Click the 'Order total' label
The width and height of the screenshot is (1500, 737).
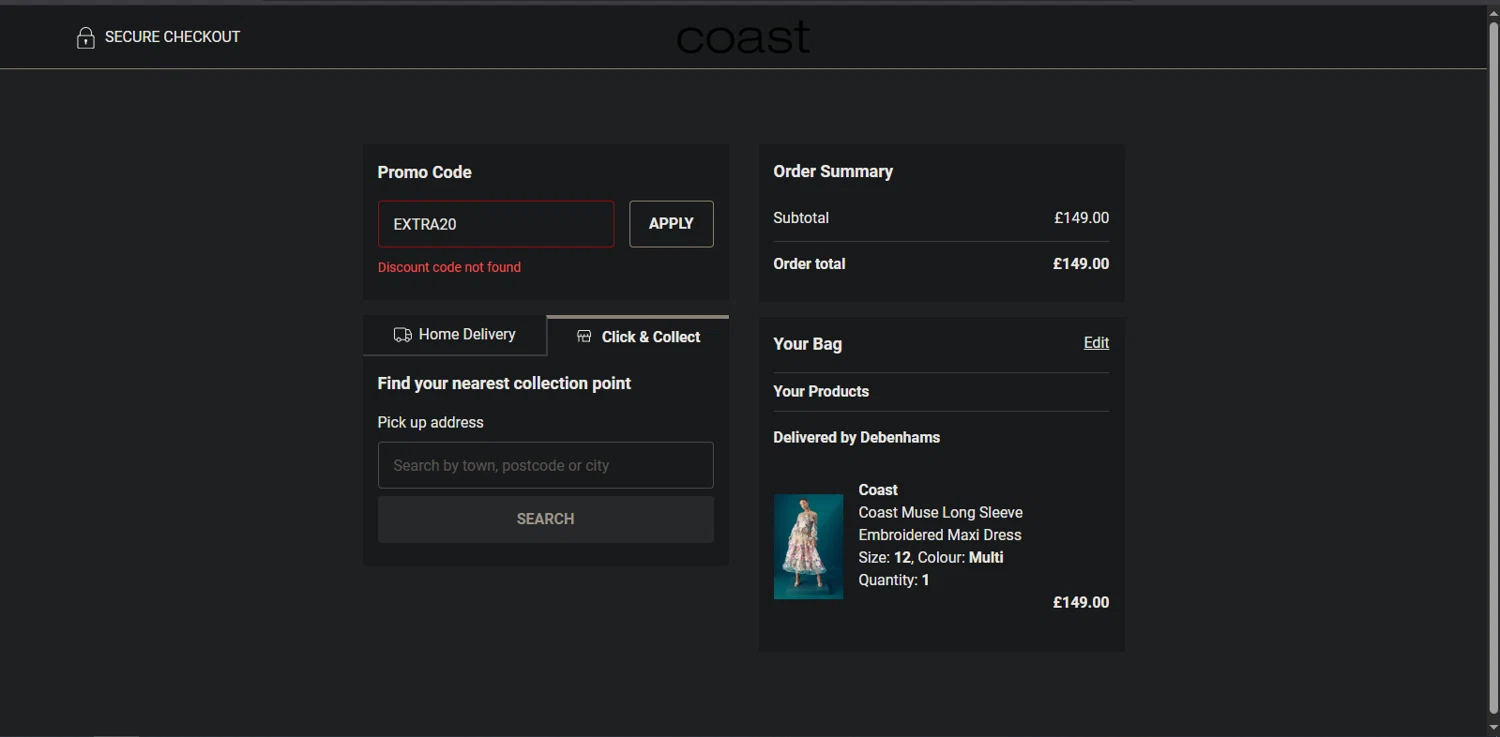click(809, 264)
